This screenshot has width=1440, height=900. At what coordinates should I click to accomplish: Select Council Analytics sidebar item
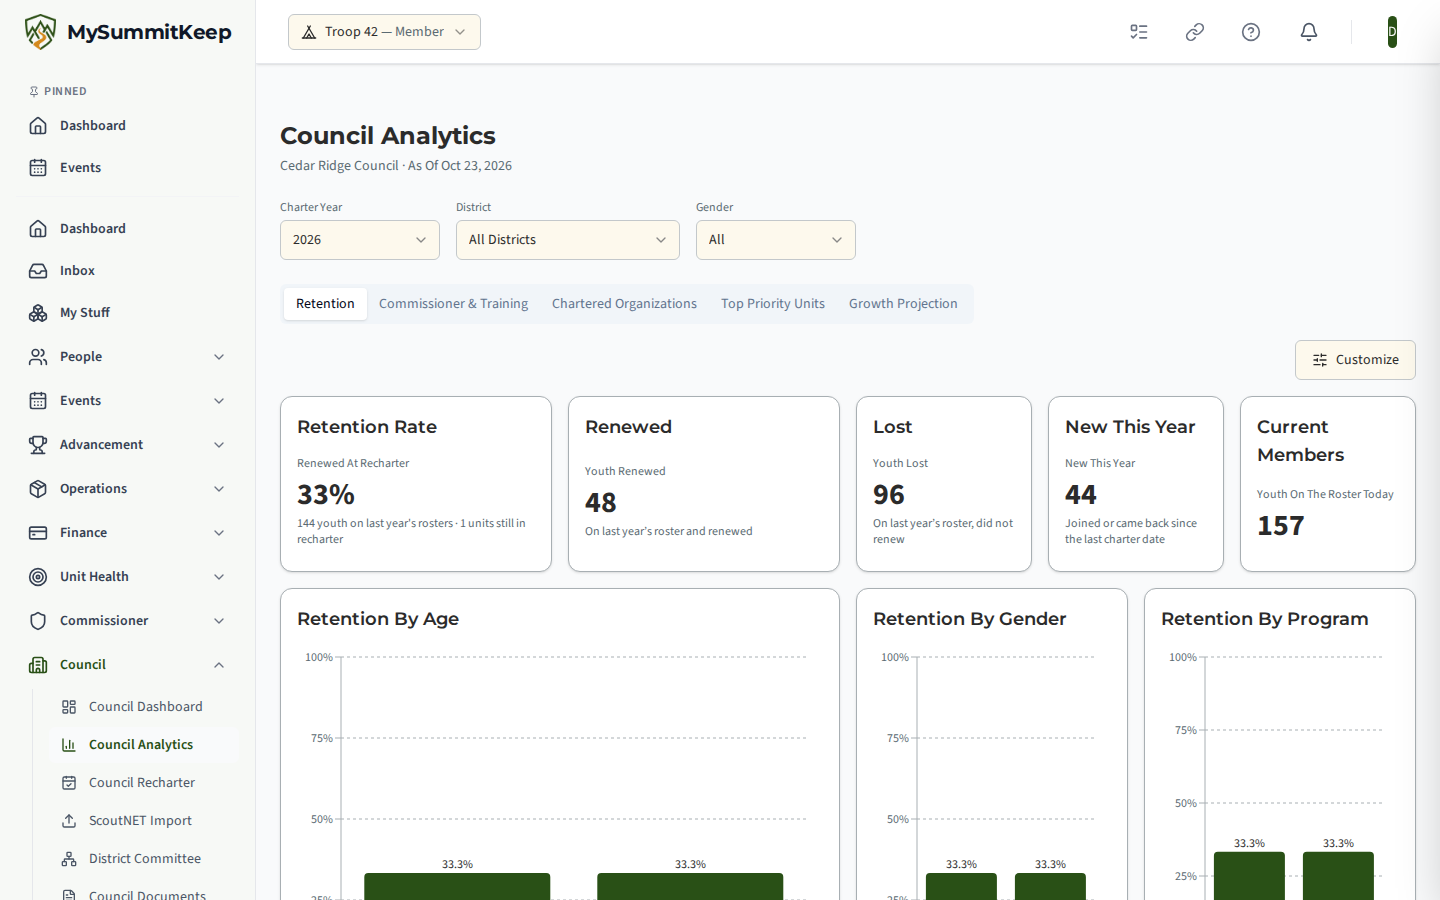(x=144, y=745)
